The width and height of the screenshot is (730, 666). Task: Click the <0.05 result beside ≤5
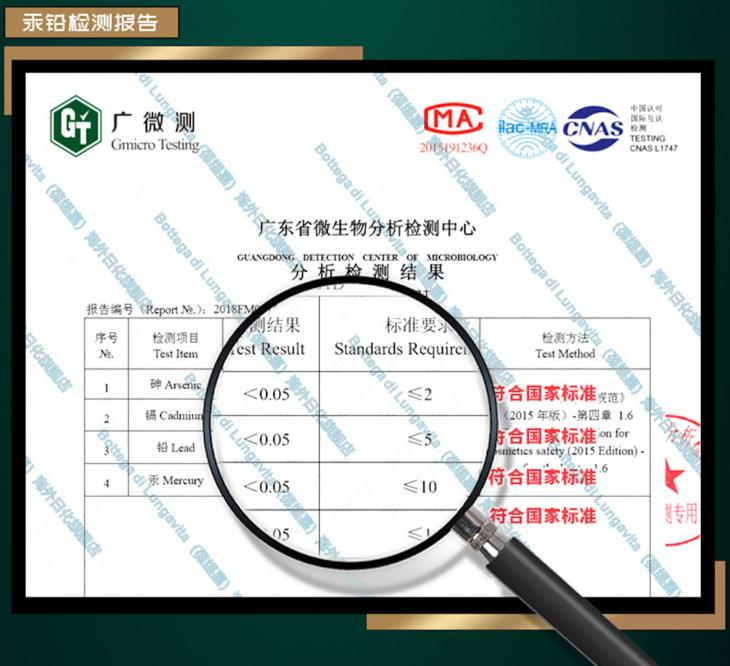(267, 439)
